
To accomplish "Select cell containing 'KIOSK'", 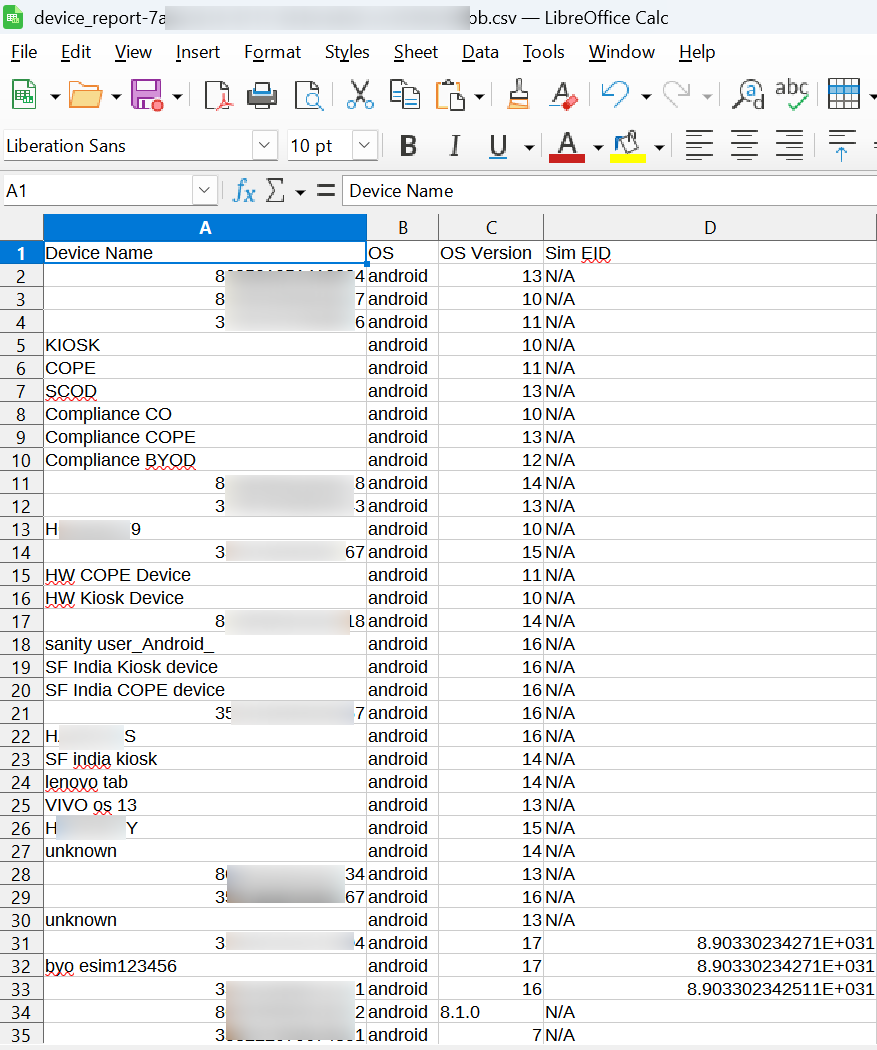I will tap(205, 345).
